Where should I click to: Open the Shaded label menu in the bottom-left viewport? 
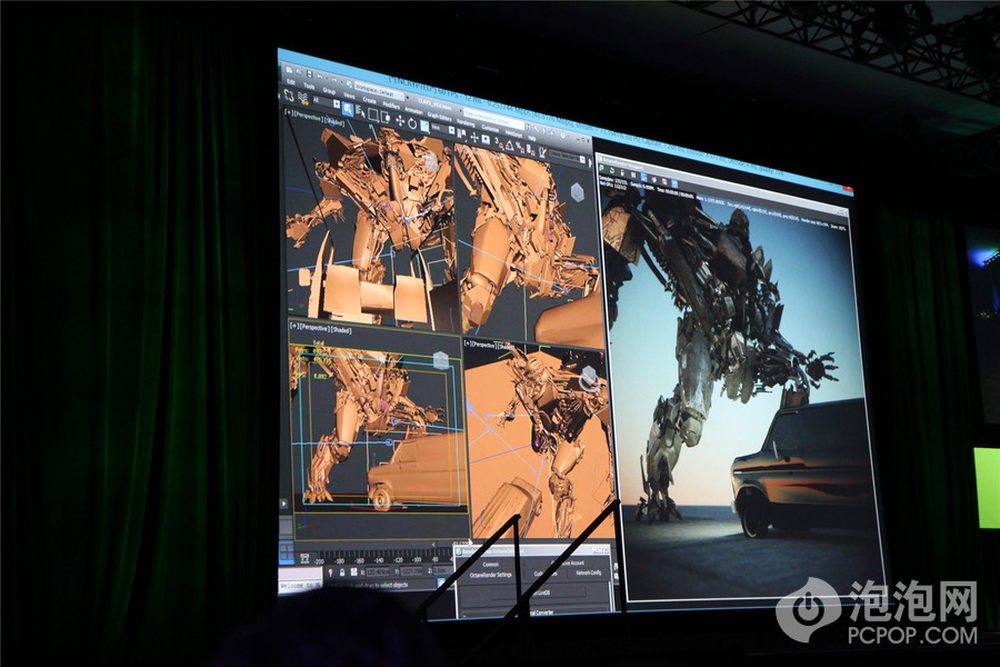[x=341, y=331]
